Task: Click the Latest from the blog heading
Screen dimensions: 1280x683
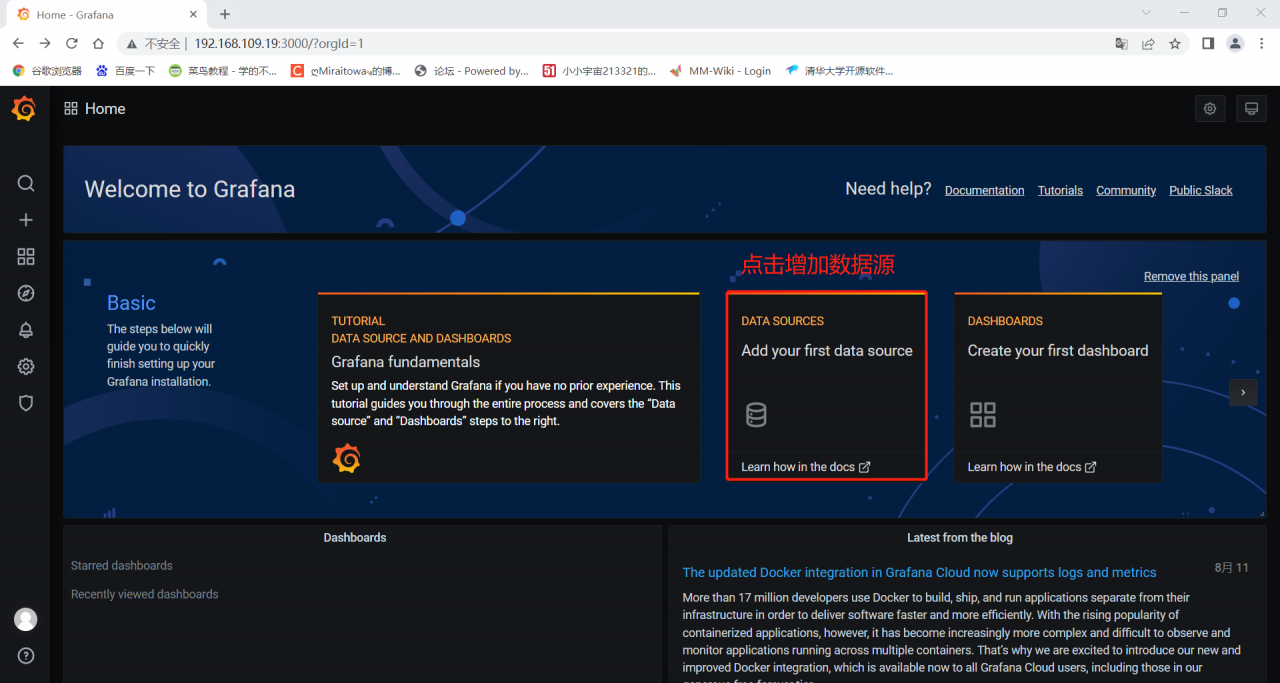Action: tap(960, 538)
